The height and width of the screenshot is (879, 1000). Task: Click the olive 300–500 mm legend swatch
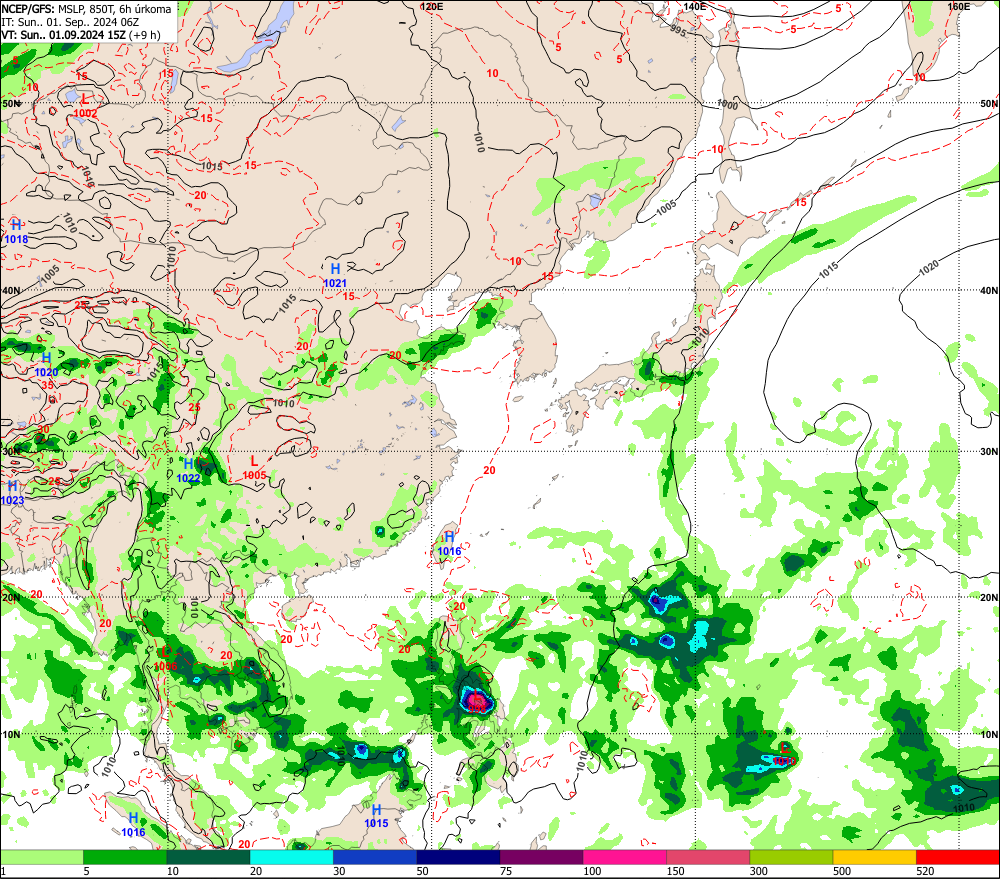[x=791, y=857]
